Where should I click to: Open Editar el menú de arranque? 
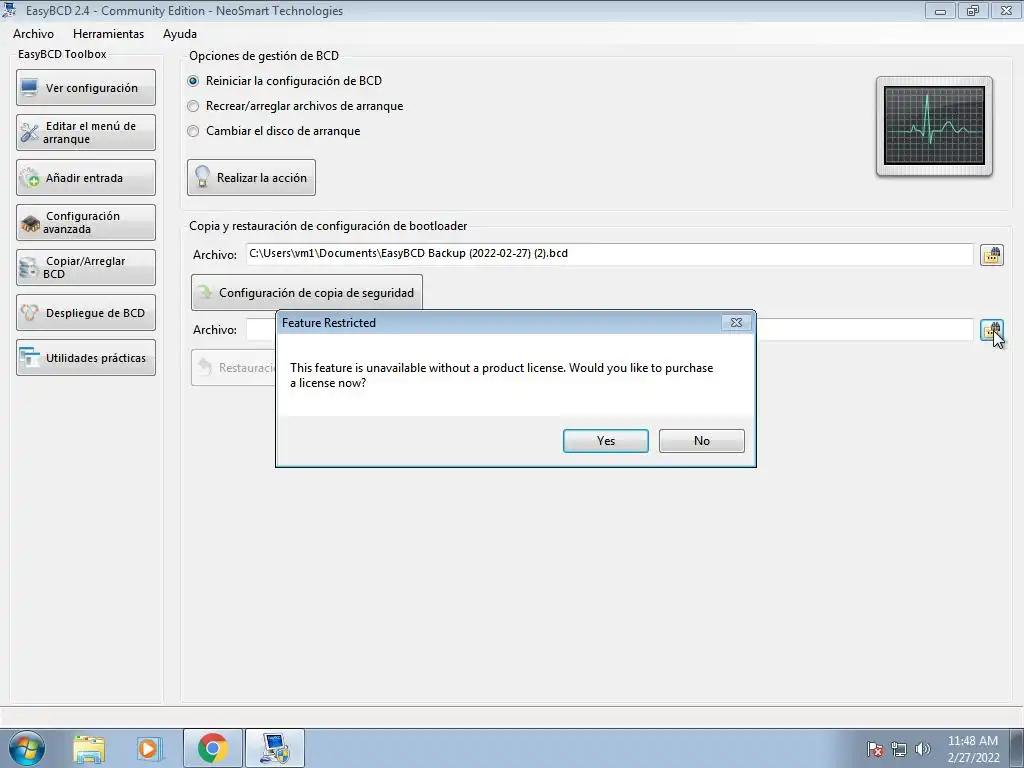click(86, 133)
